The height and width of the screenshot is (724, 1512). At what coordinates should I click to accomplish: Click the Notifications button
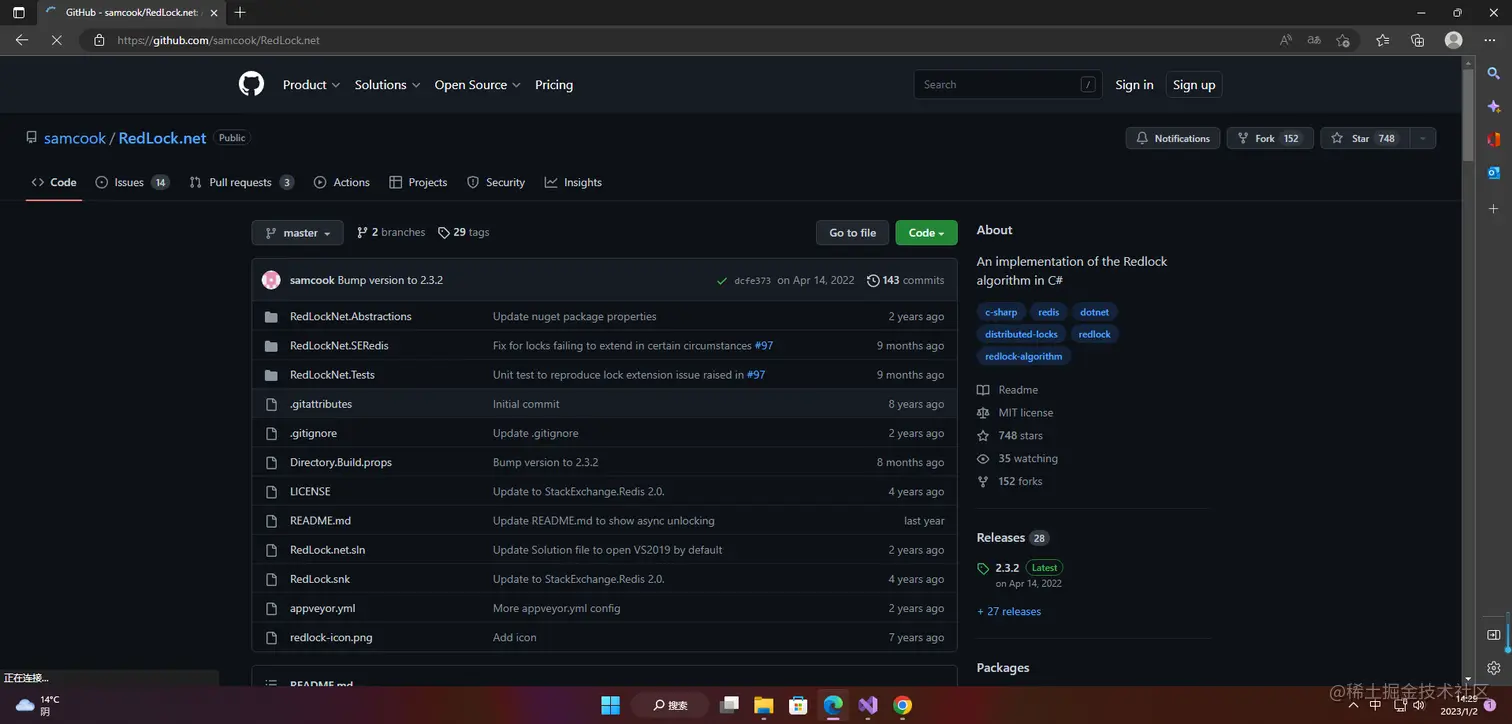[1173, 138]
